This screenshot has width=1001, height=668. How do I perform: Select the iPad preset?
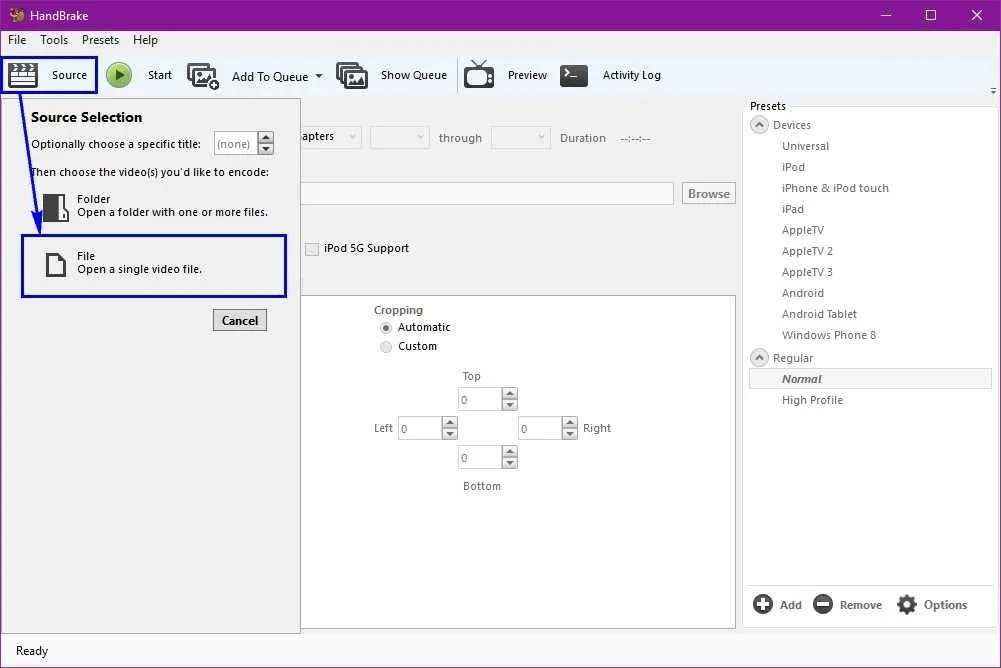pyautogui.click(x=793, y=209)
